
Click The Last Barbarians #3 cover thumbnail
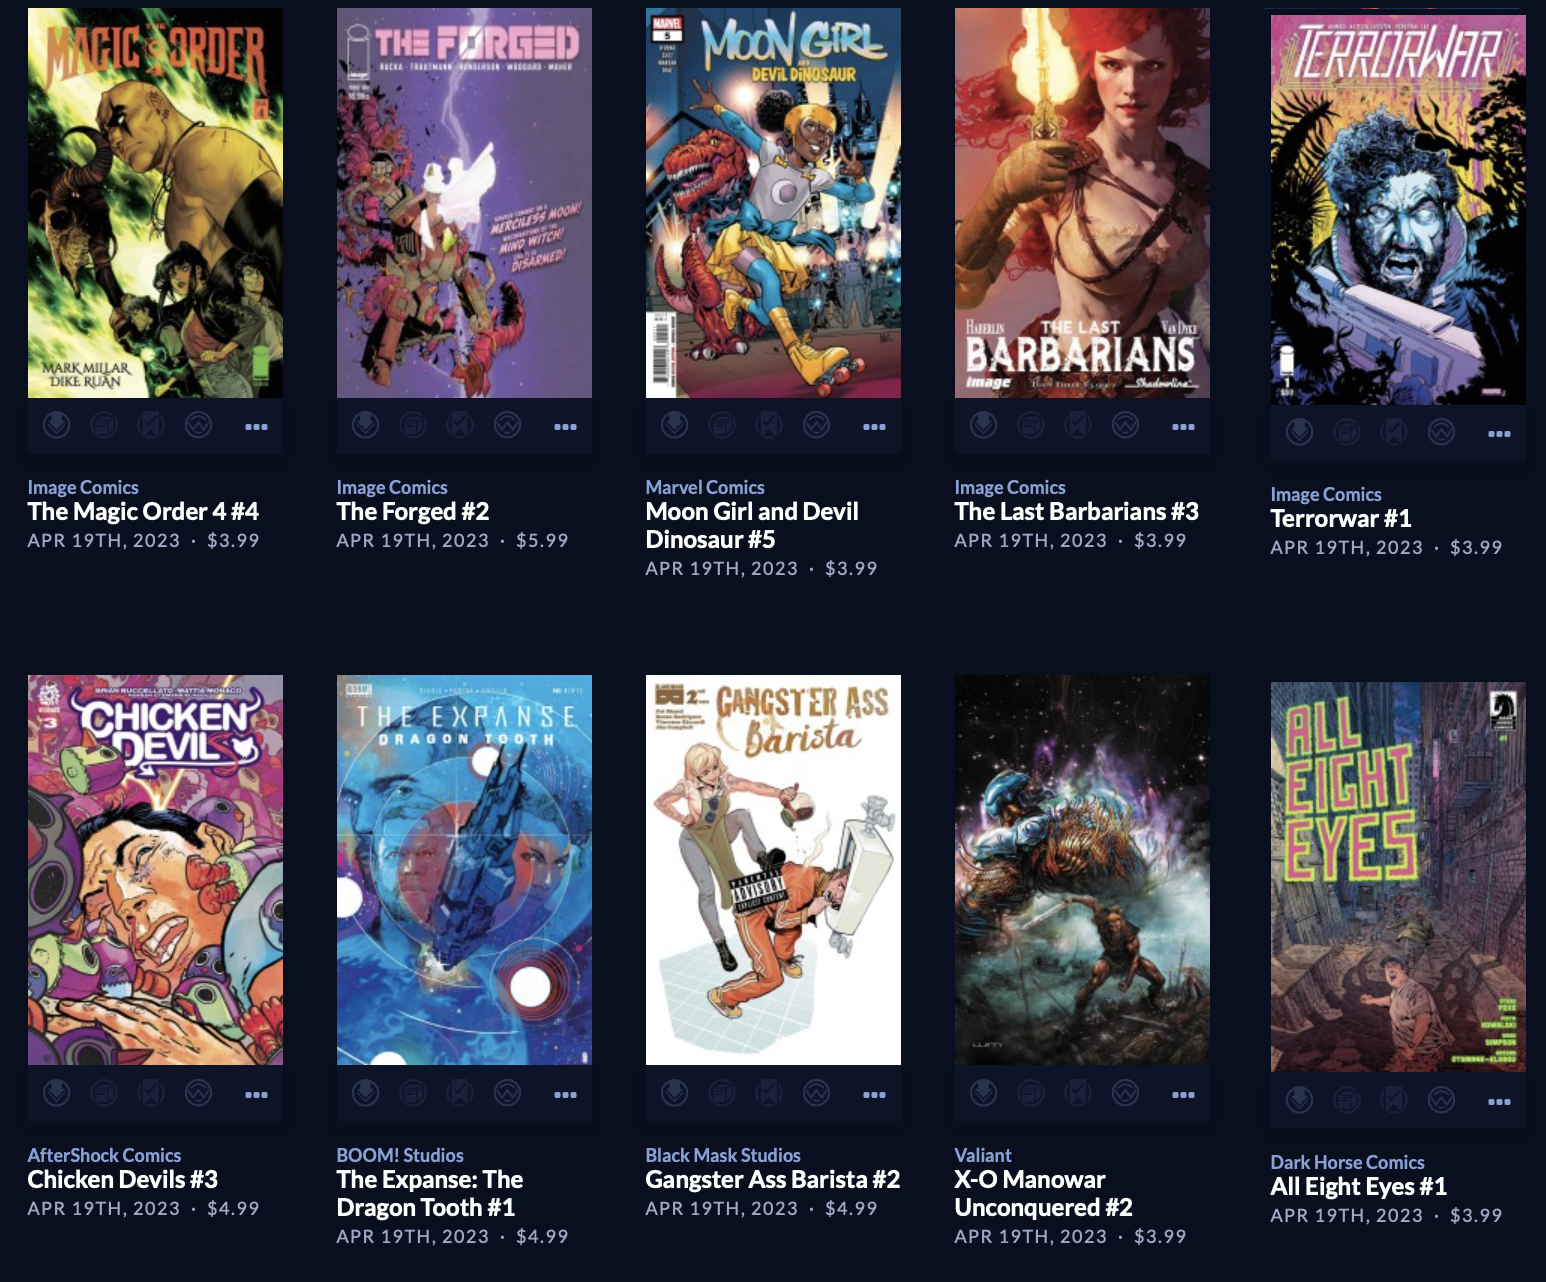pos(1082,203)
